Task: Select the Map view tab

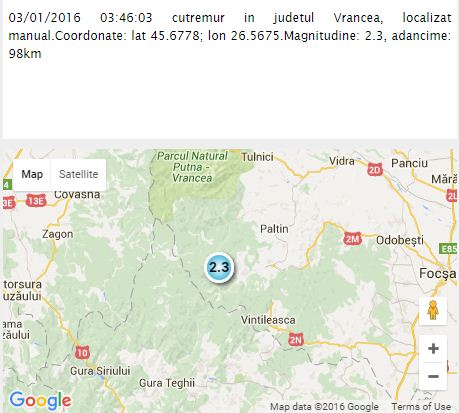Action: [32, 174]
